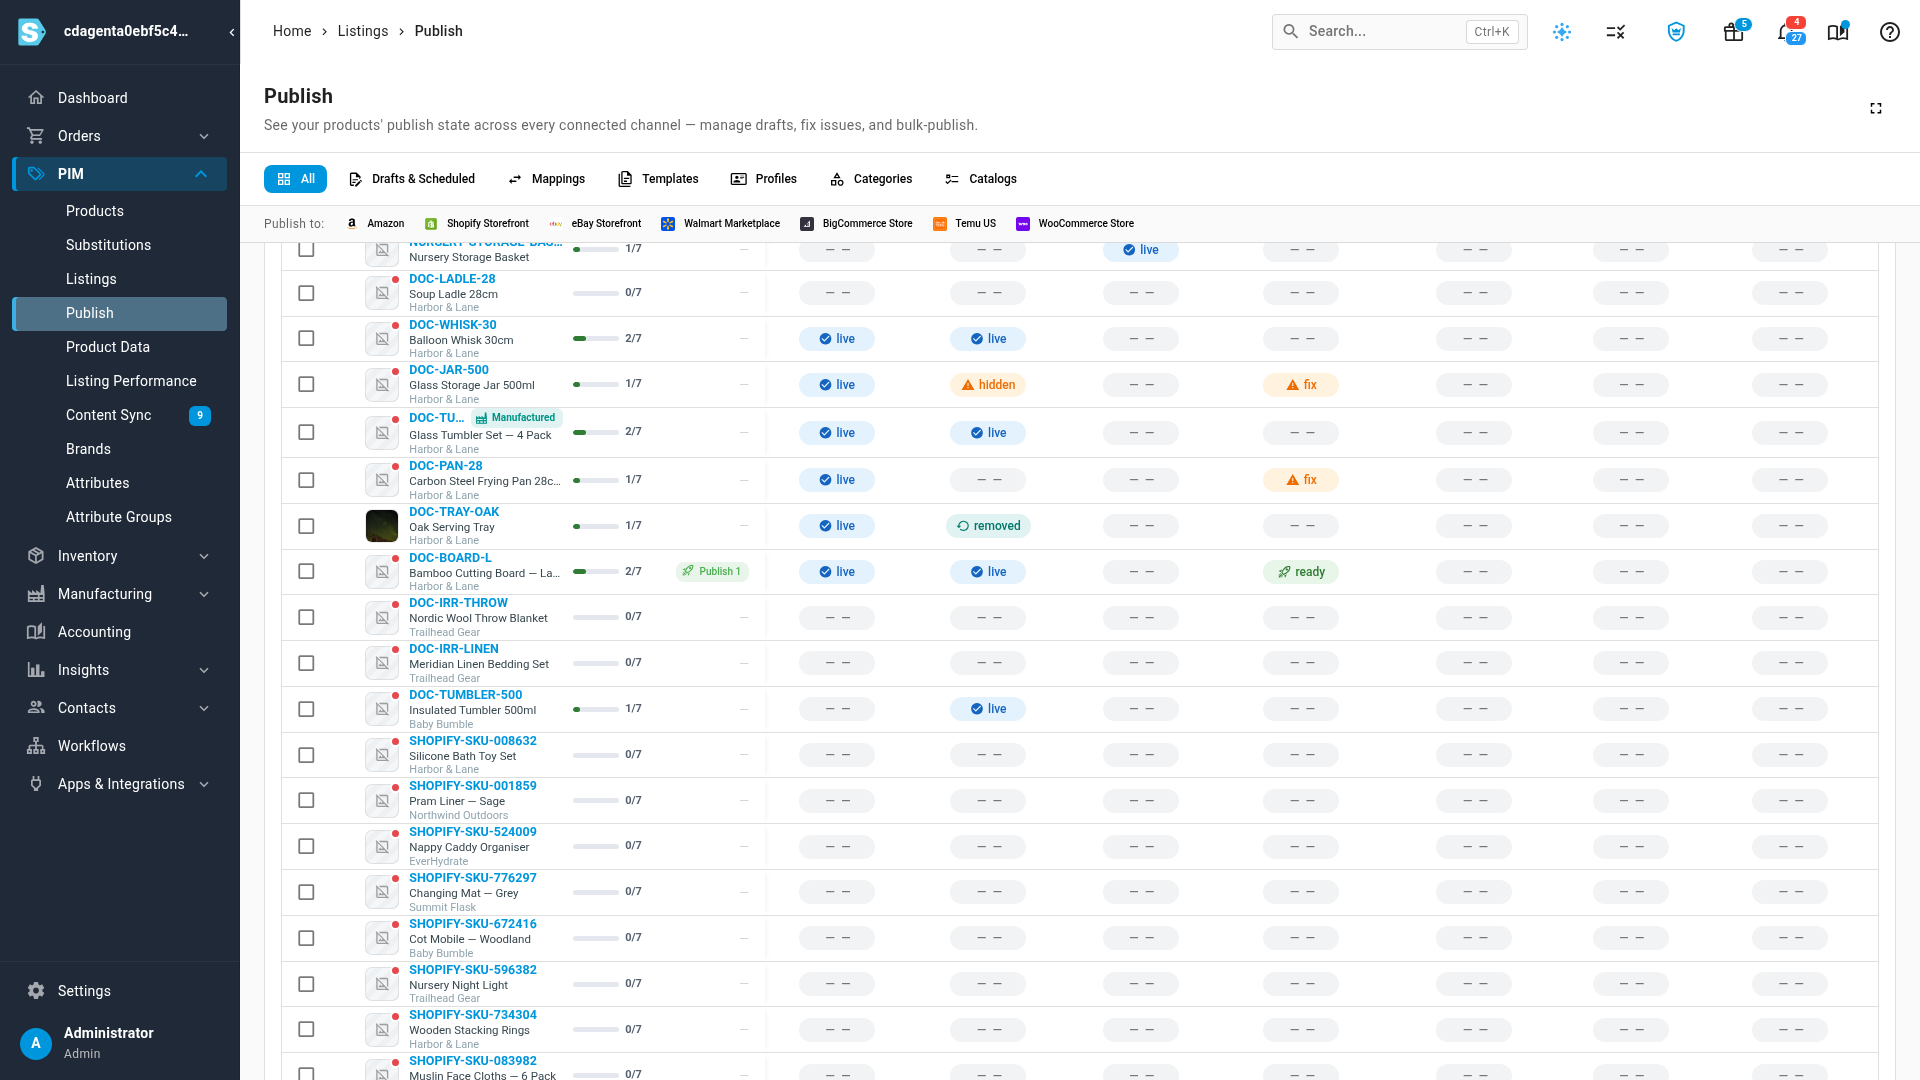
Task: Open the checklist tasks icon in header
Action: coord(1616,32)
